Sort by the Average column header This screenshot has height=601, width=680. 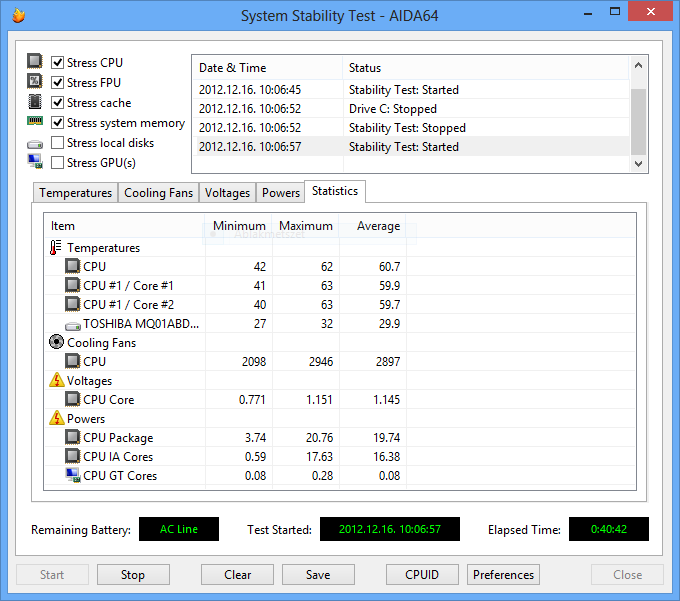tap(378, 226)
